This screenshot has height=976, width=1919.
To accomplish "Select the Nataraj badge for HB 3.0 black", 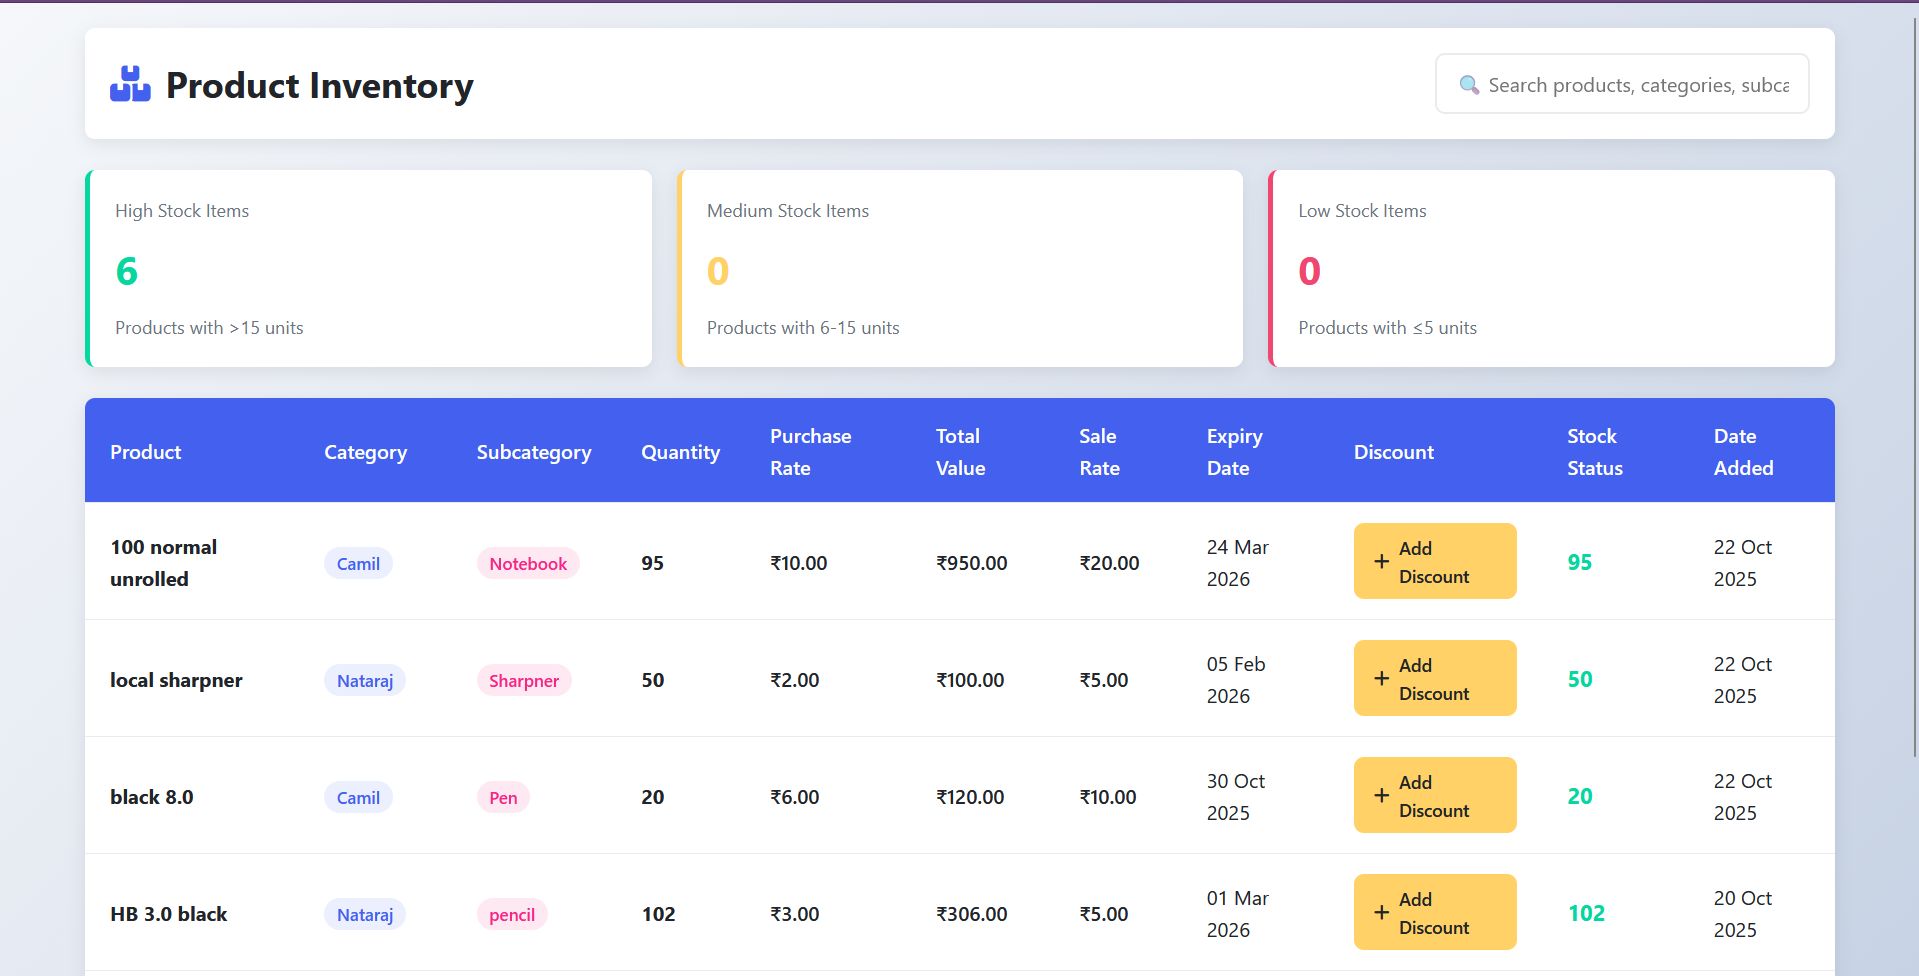I will [364, 914].
